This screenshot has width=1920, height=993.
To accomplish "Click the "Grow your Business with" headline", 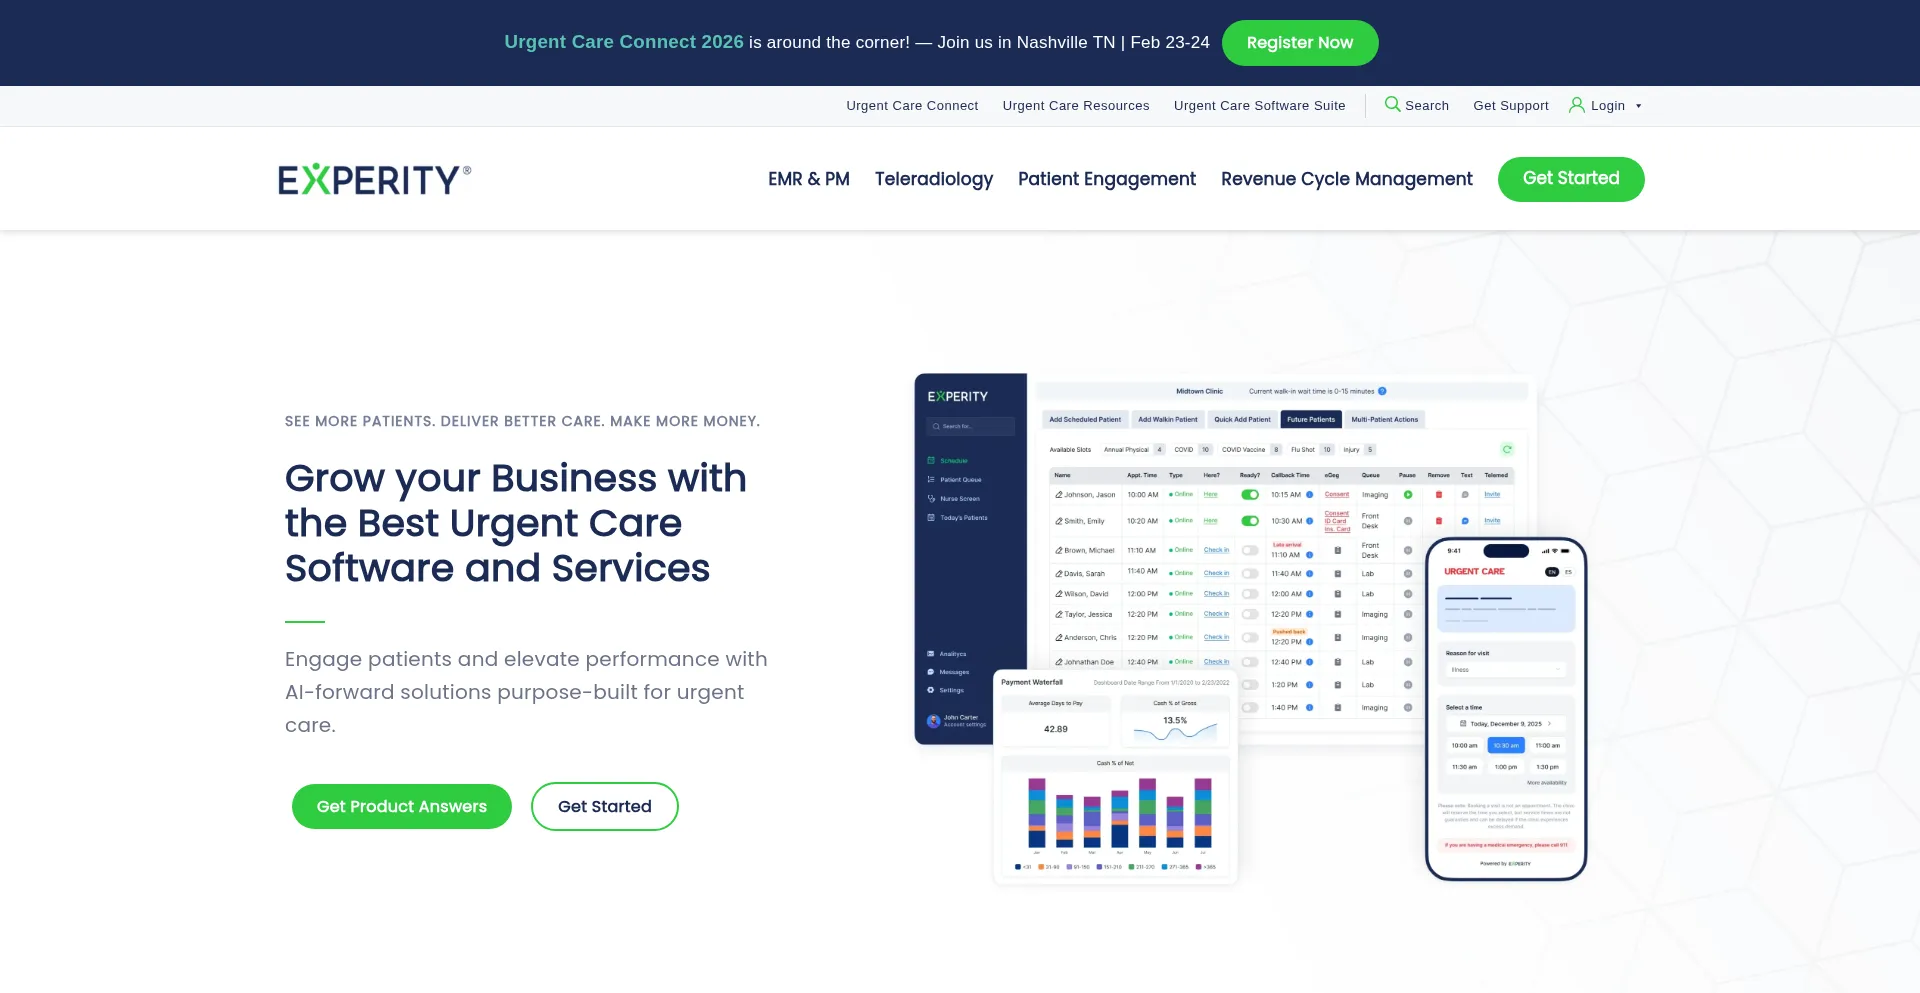I will 516,523.
